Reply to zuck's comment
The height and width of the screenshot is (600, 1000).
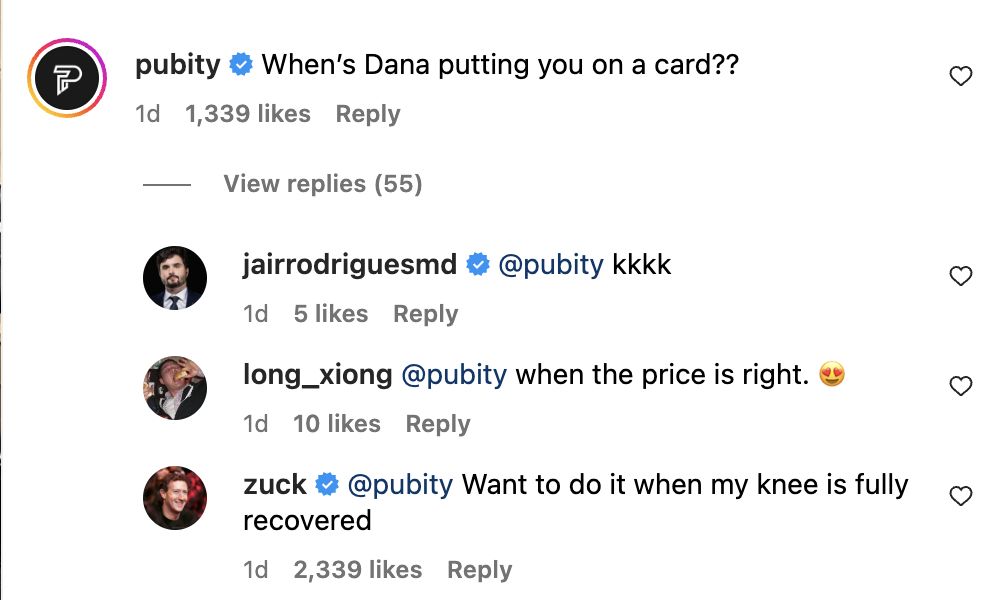point(479,570)
